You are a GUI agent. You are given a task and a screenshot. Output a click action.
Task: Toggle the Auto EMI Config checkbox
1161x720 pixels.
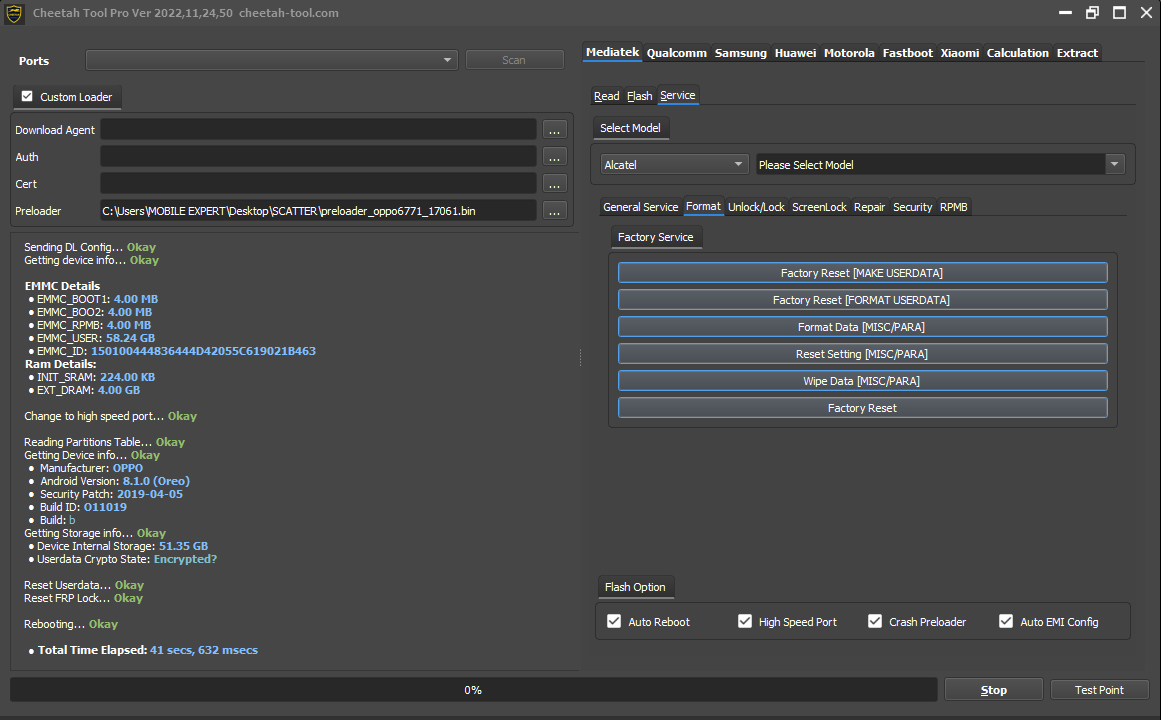1006,621
